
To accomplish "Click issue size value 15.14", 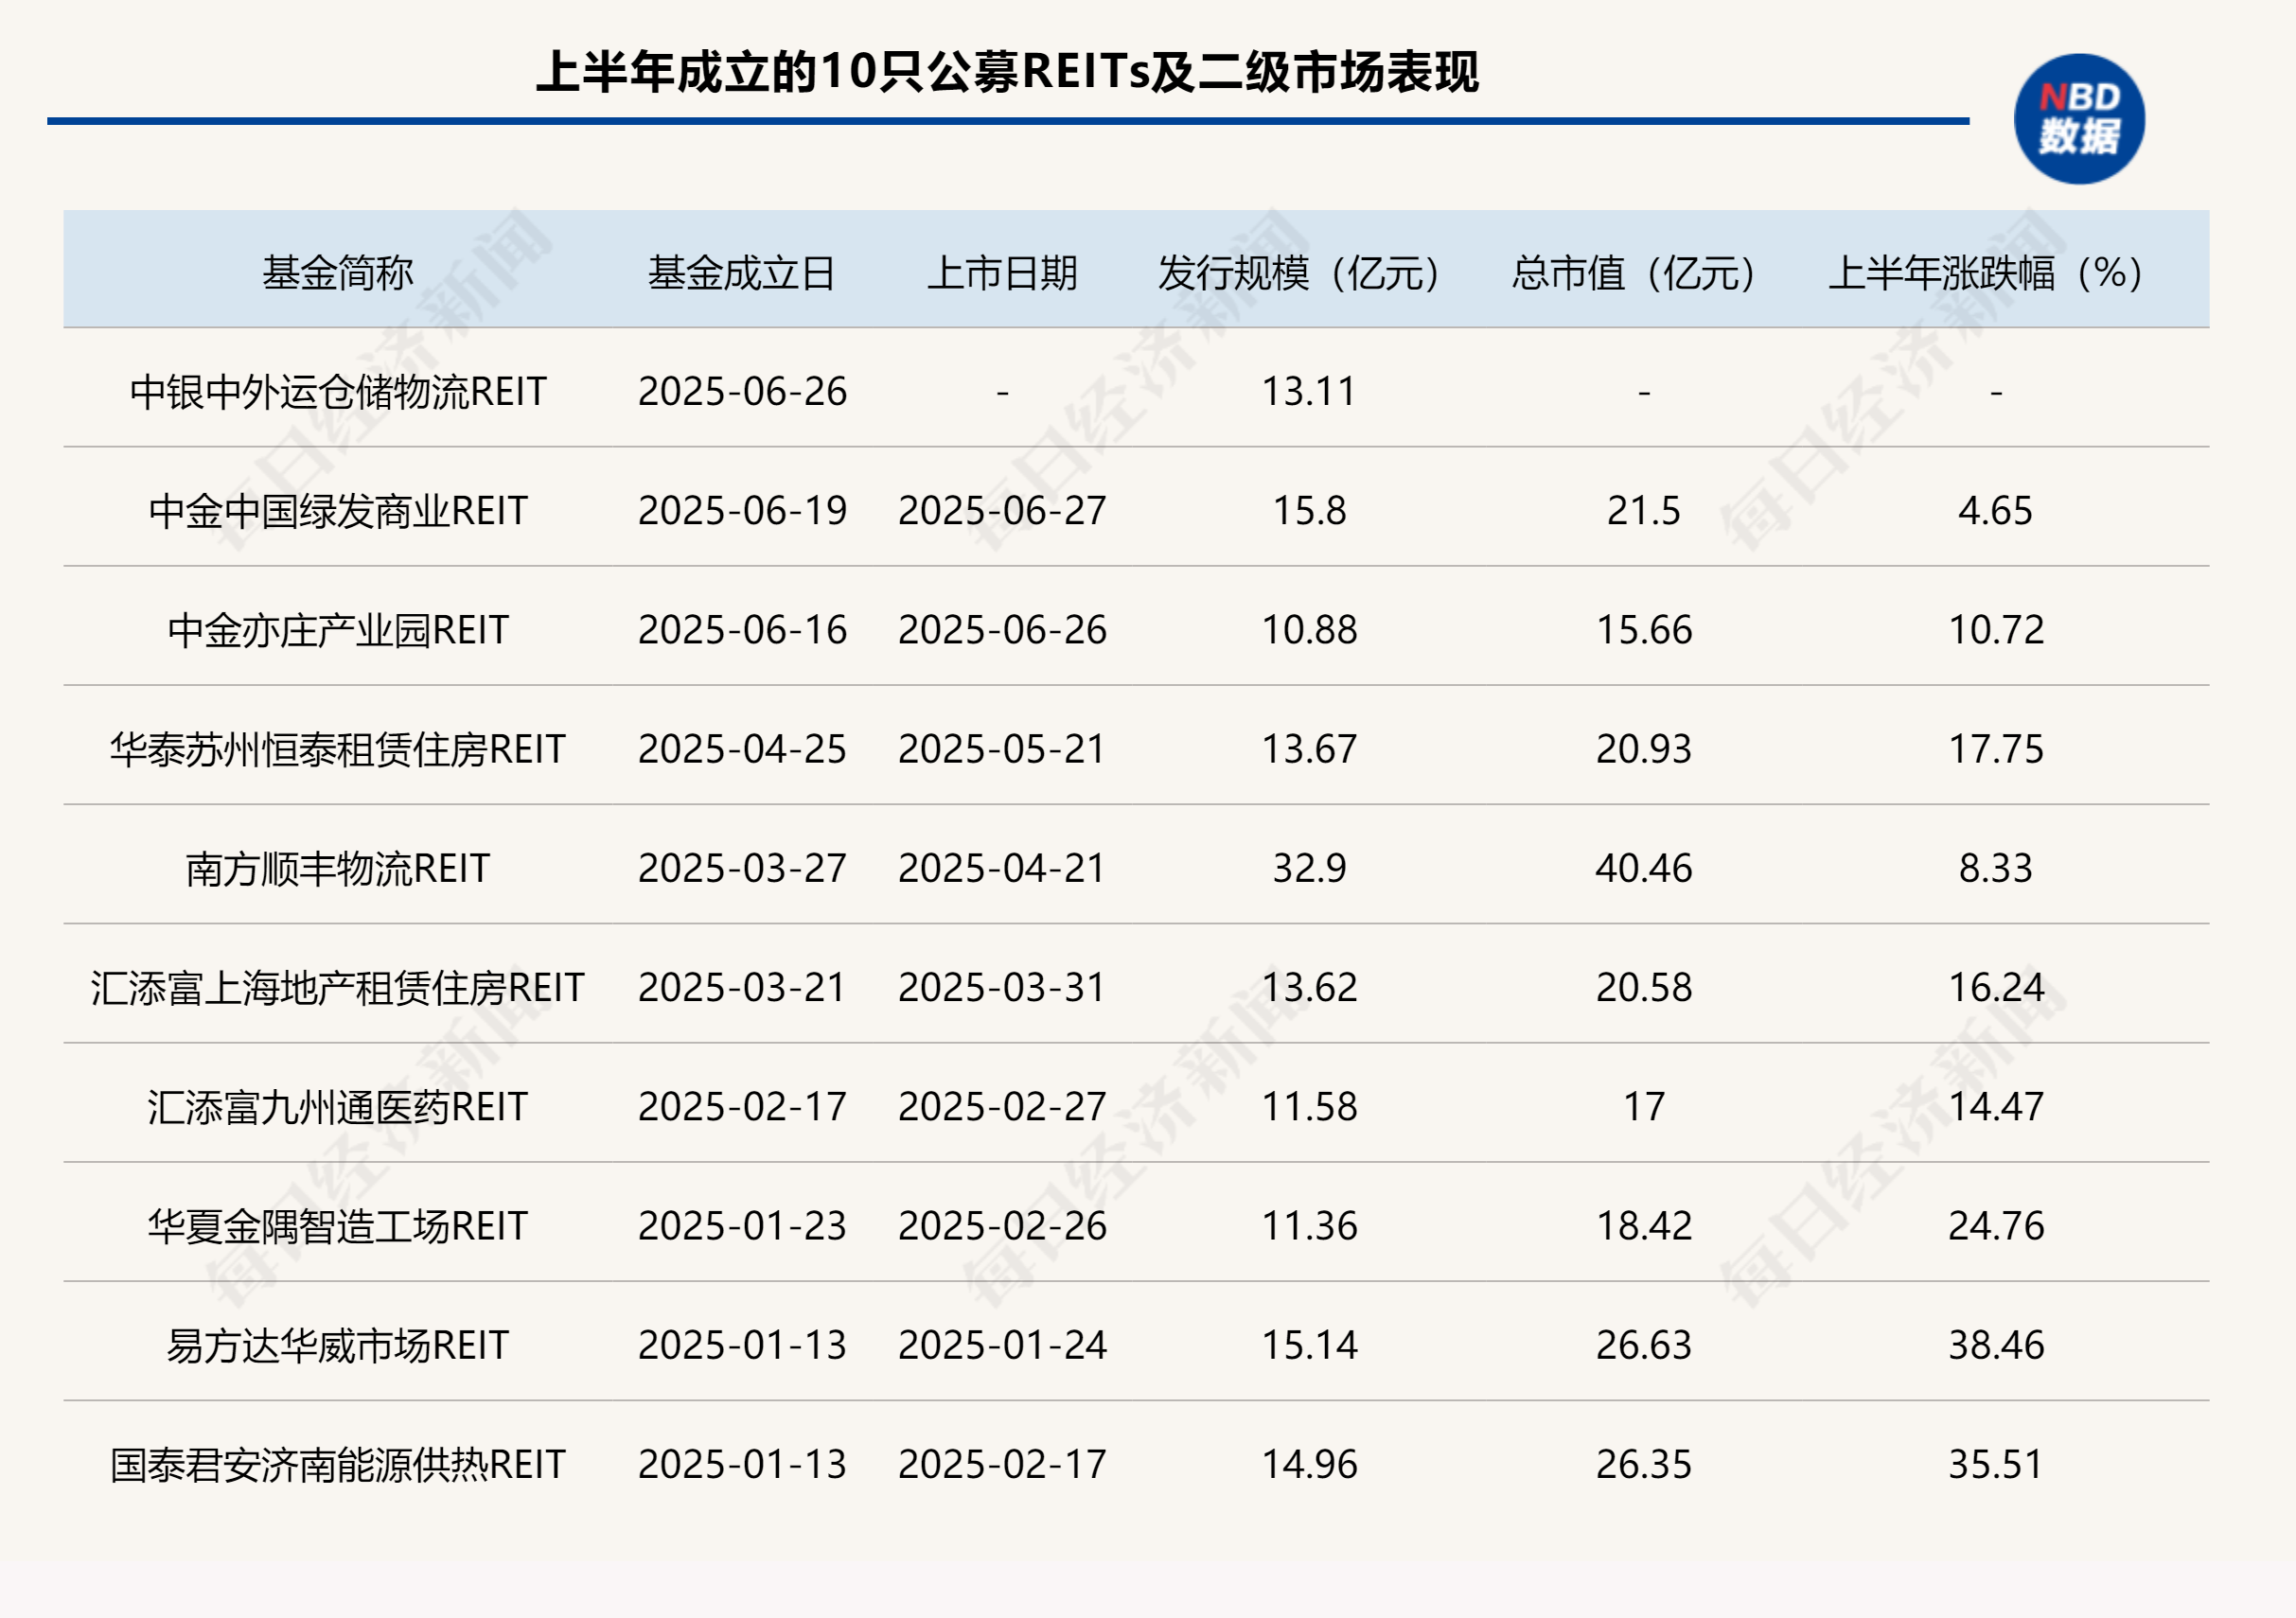I will pos(1309,1344).
